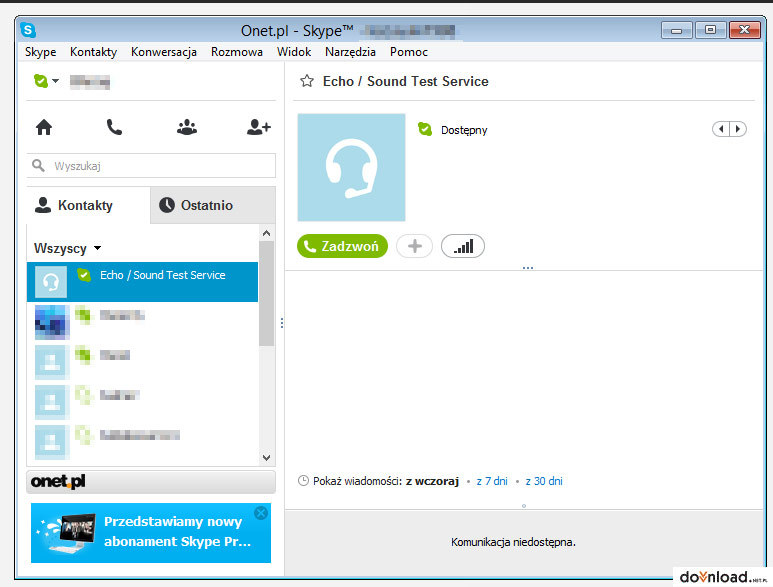
Task: Switch to the Kontakty tab in contacts panel
Action: click(x=88, y=205)
